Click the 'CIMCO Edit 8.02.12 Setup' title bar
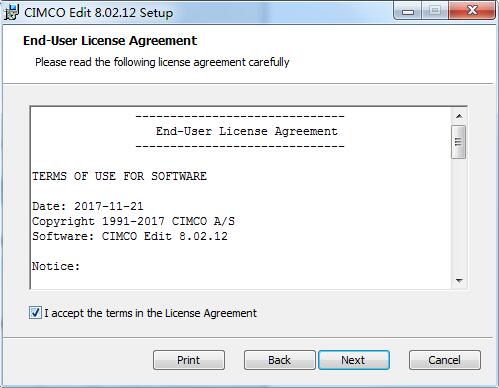 point(99,13)
